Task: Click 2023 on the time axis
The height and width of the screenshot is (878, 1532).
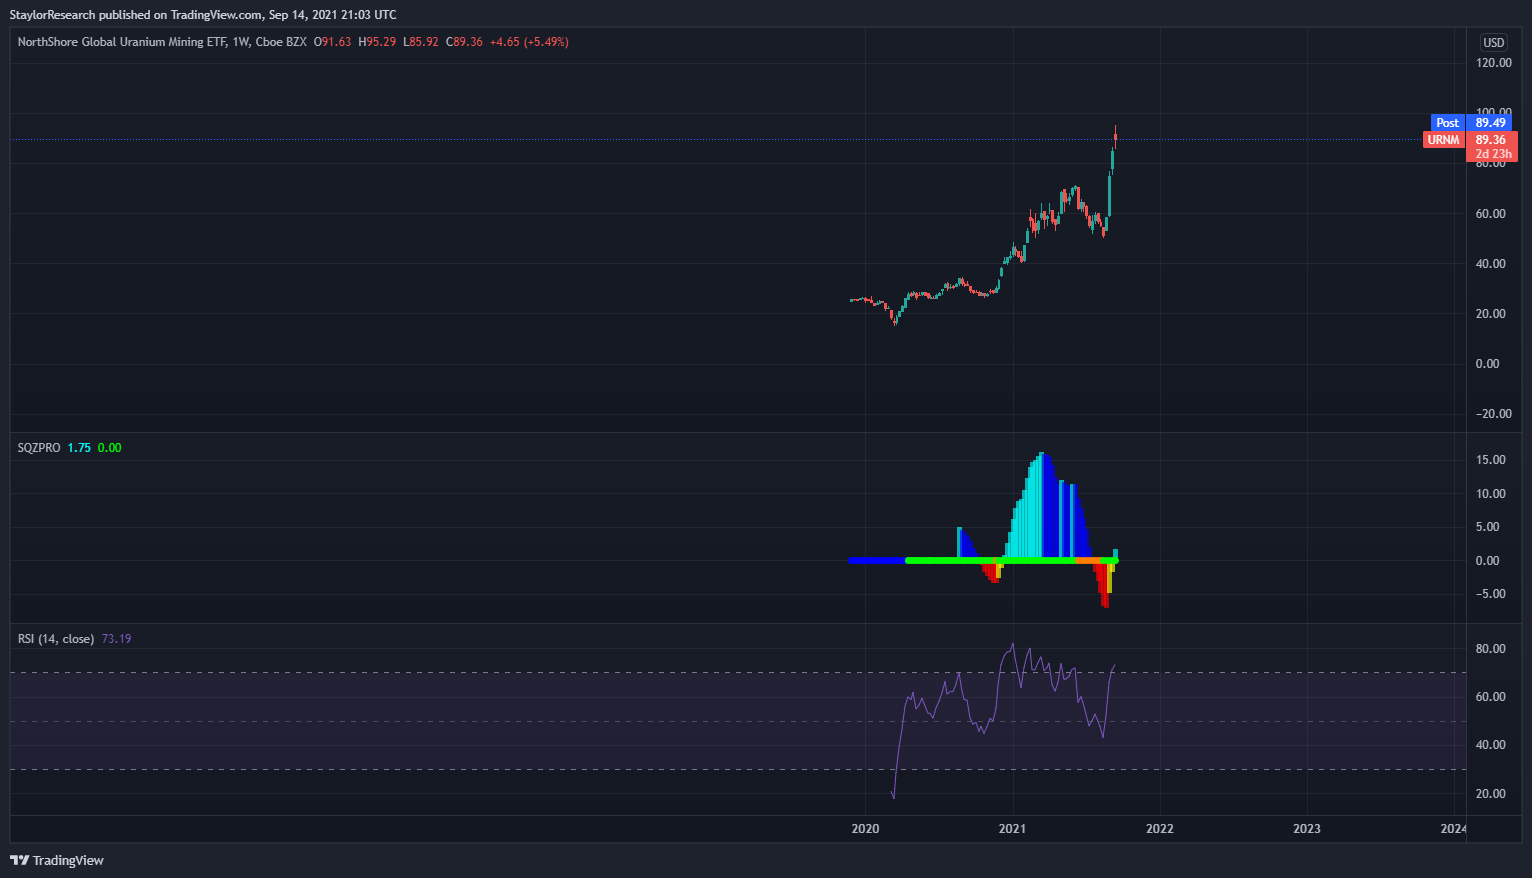Action: click(x=1307, y=829)
